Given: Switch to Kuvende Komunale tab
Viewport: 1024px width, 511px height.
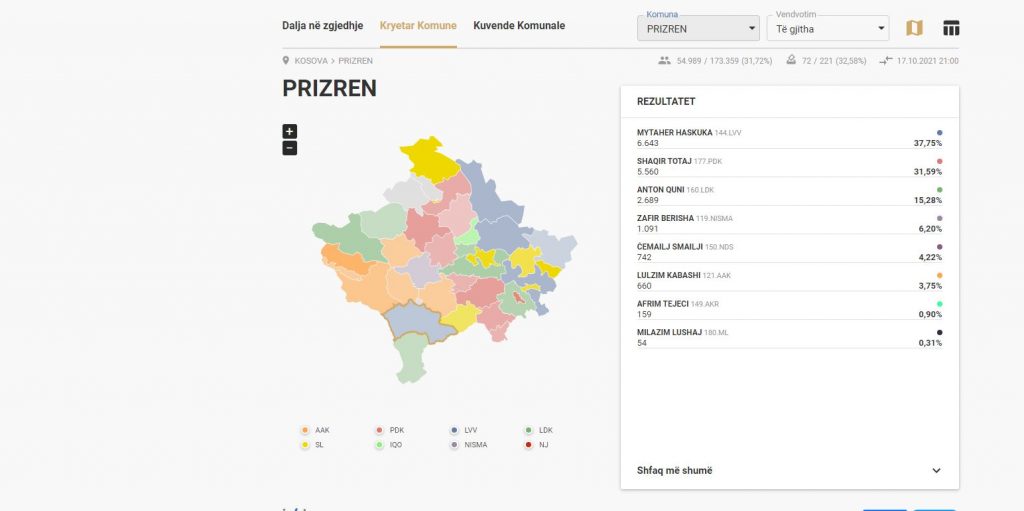Looking at the screenshot, I should click(x=519, y=25).
